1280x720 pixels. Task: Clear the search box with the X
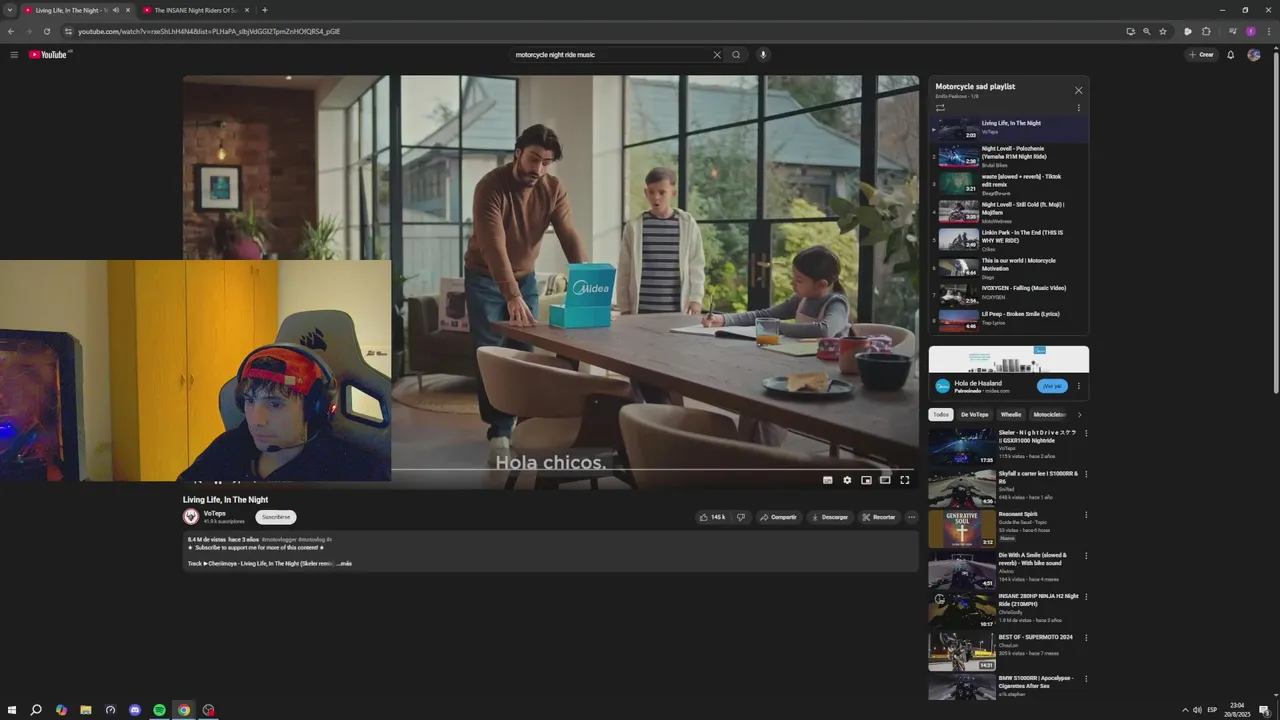click(x=716, y=55)
